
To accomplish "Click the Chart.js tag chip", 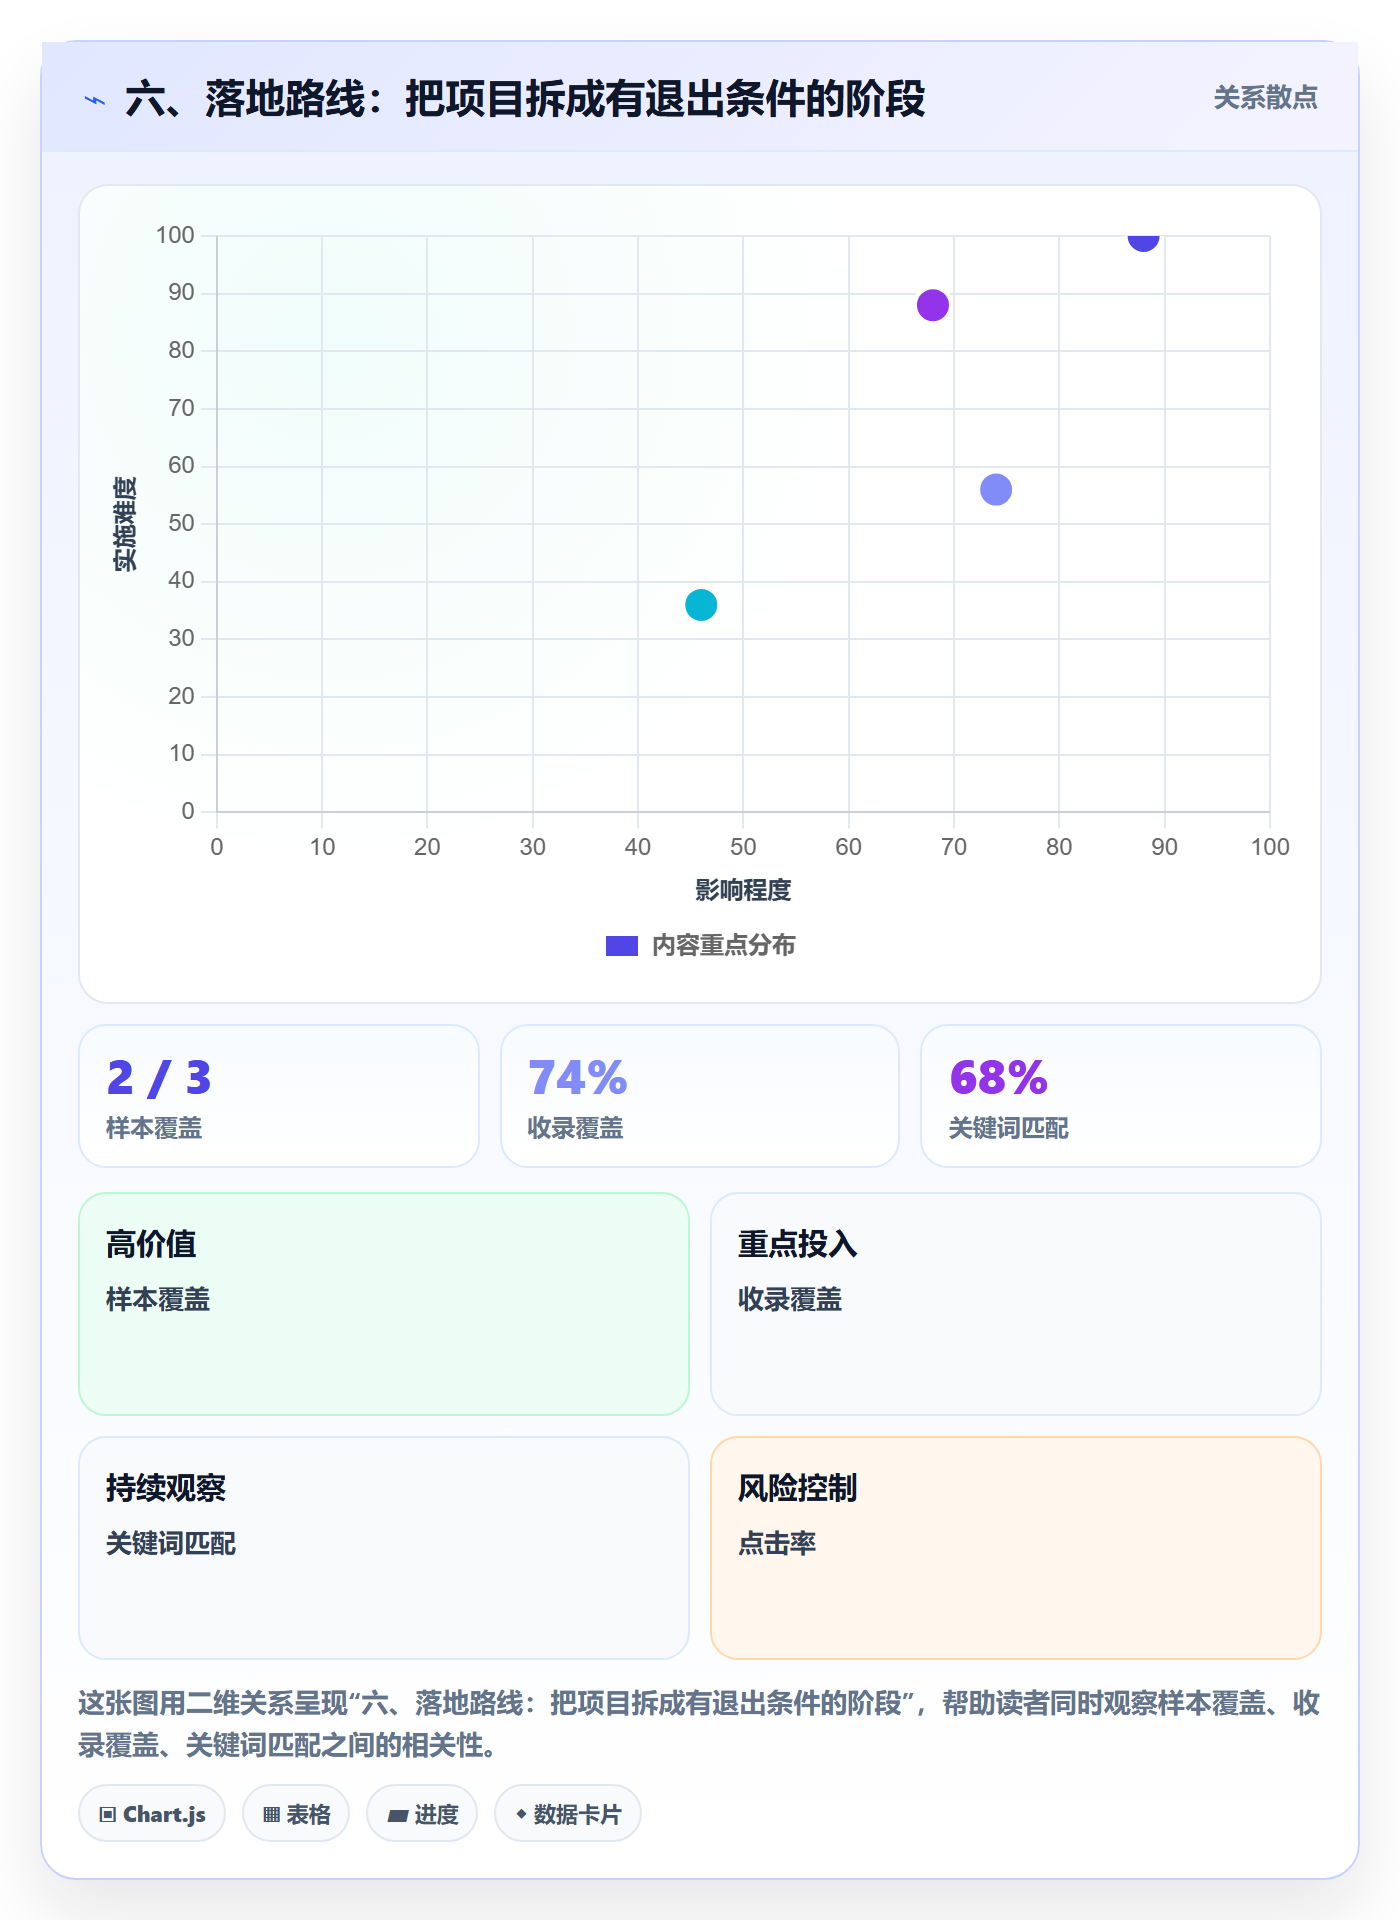I will tap(152, 1814).
